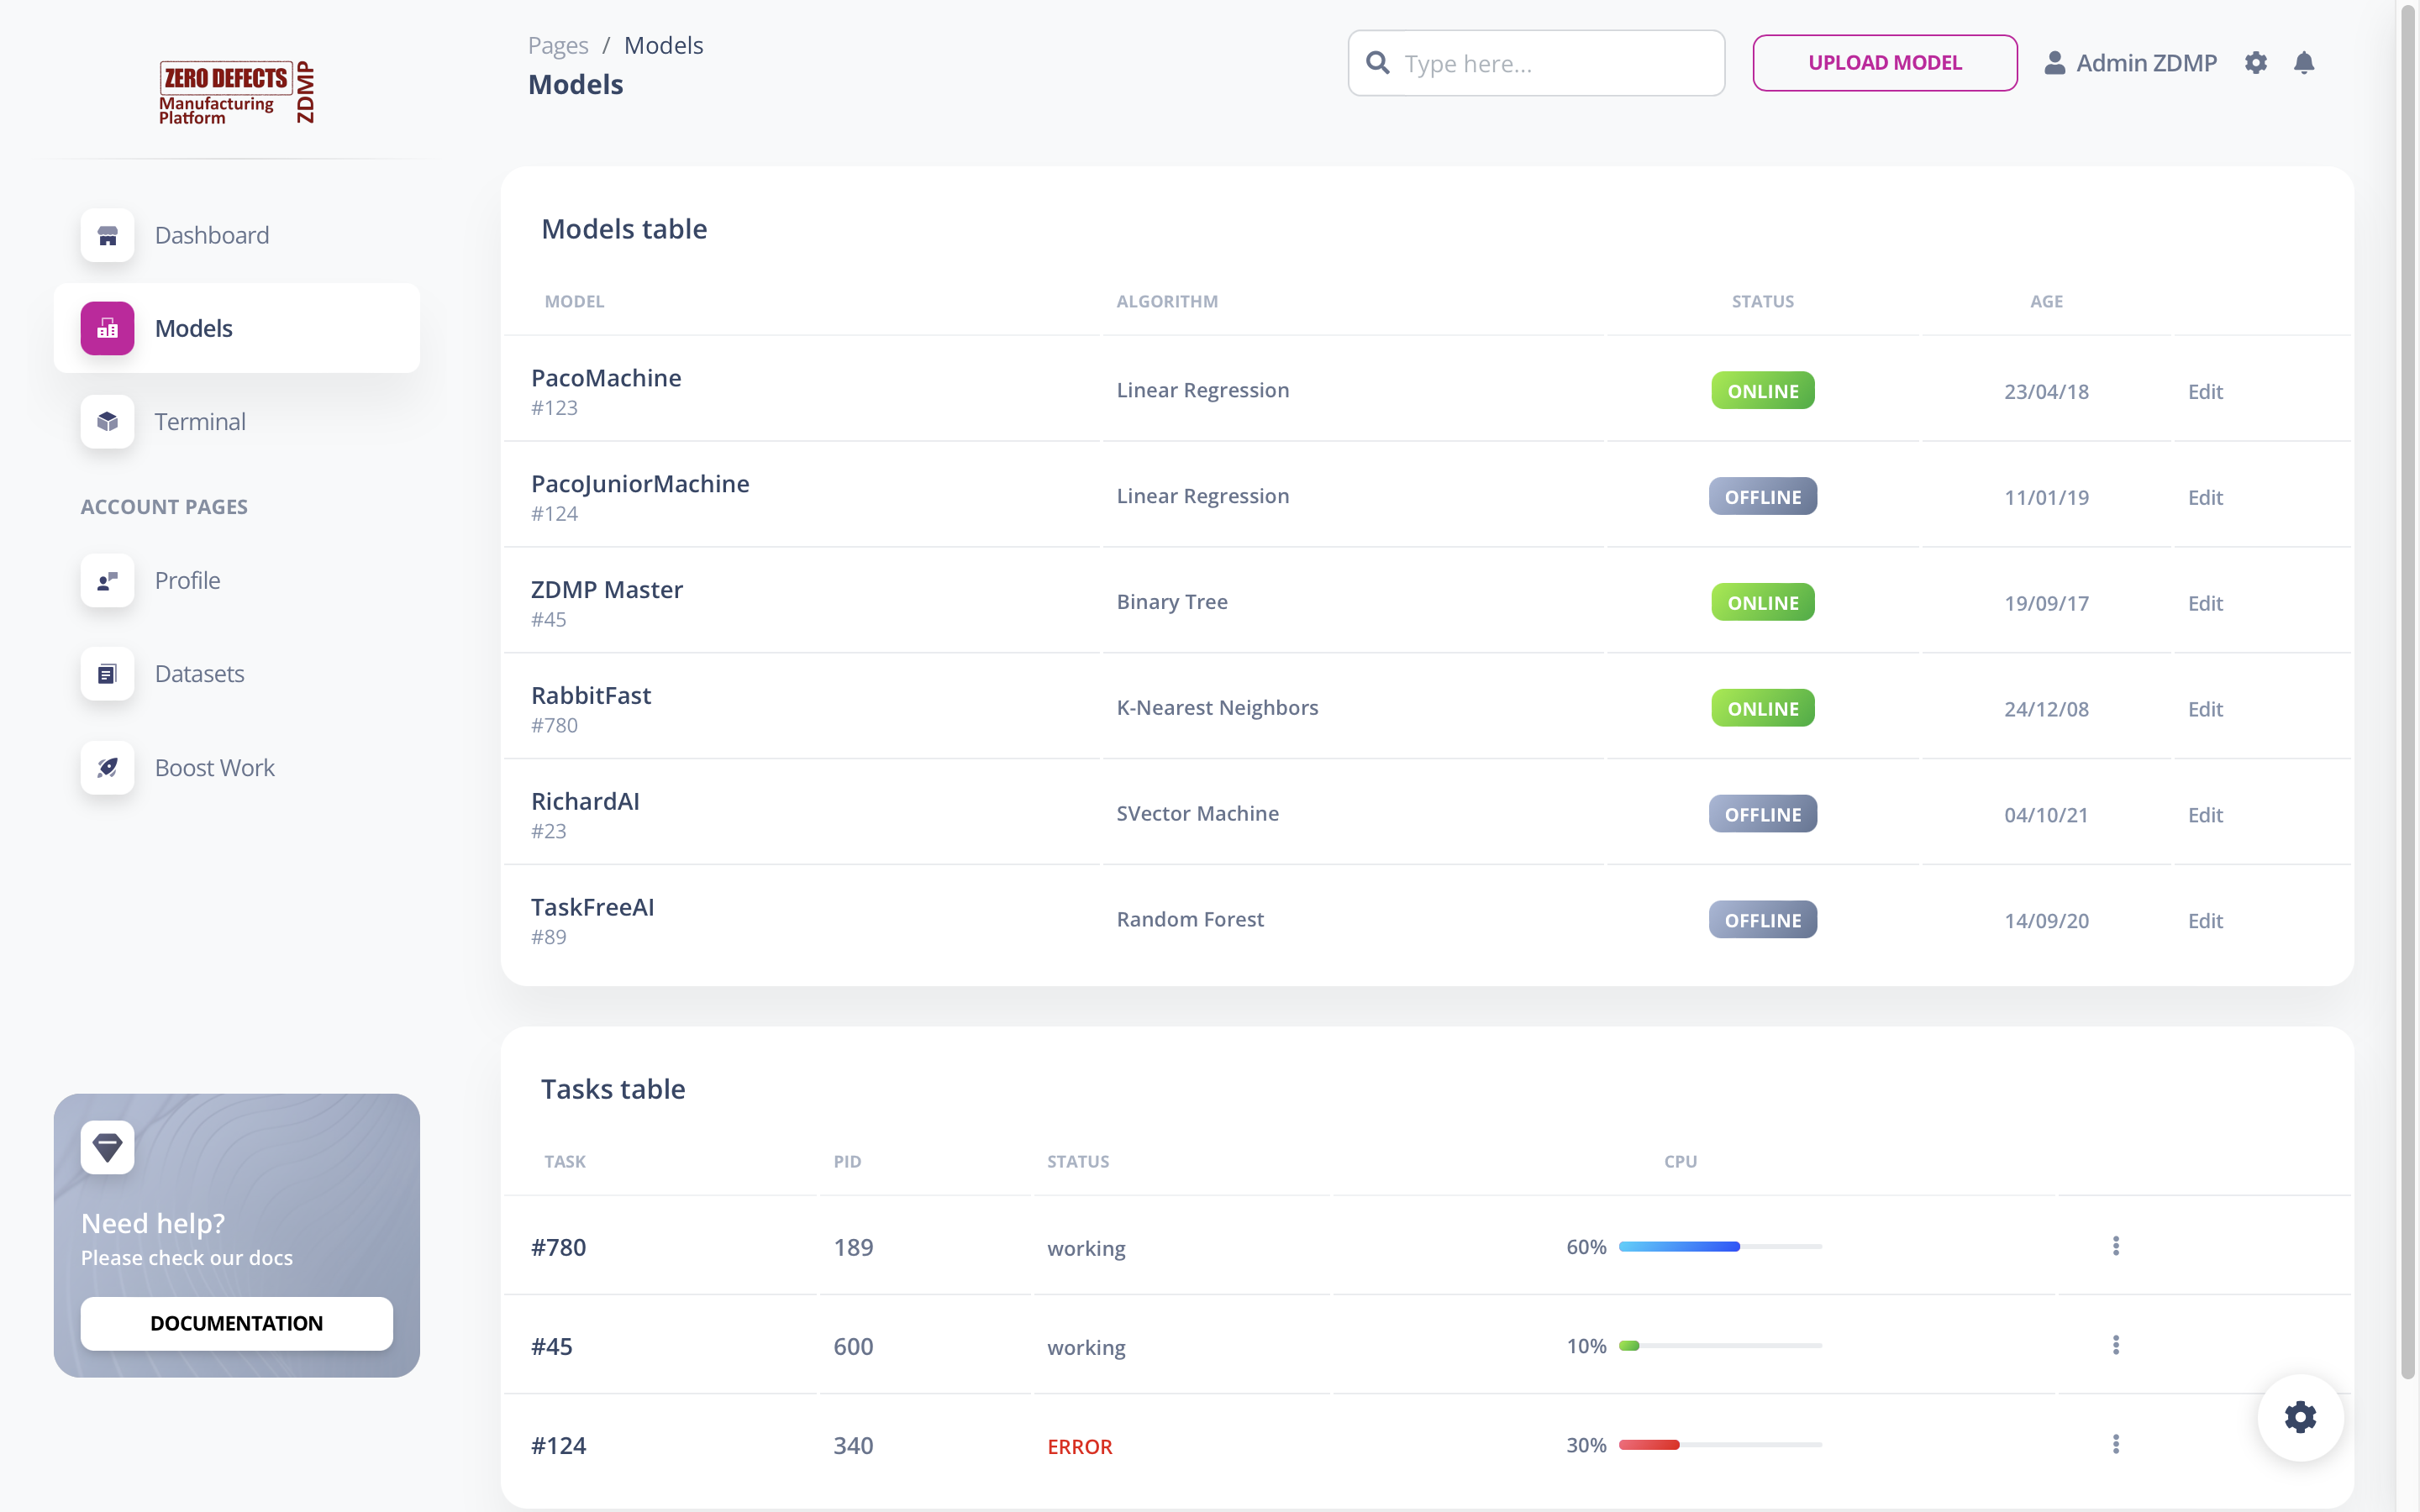Click the 60% CPU progress bar
Viewport: 2420px width, 1512px height.
[x=1719, y=1247]
